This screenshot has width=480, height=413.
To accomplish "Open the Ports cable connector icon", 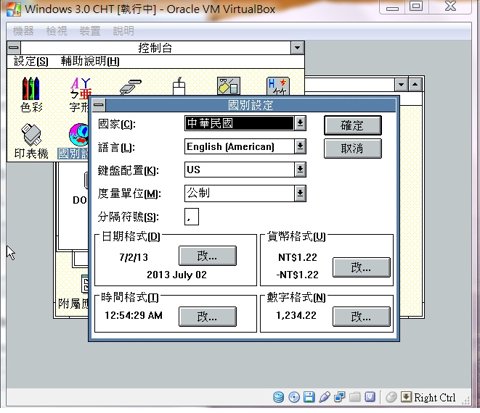I will (131, 86).
